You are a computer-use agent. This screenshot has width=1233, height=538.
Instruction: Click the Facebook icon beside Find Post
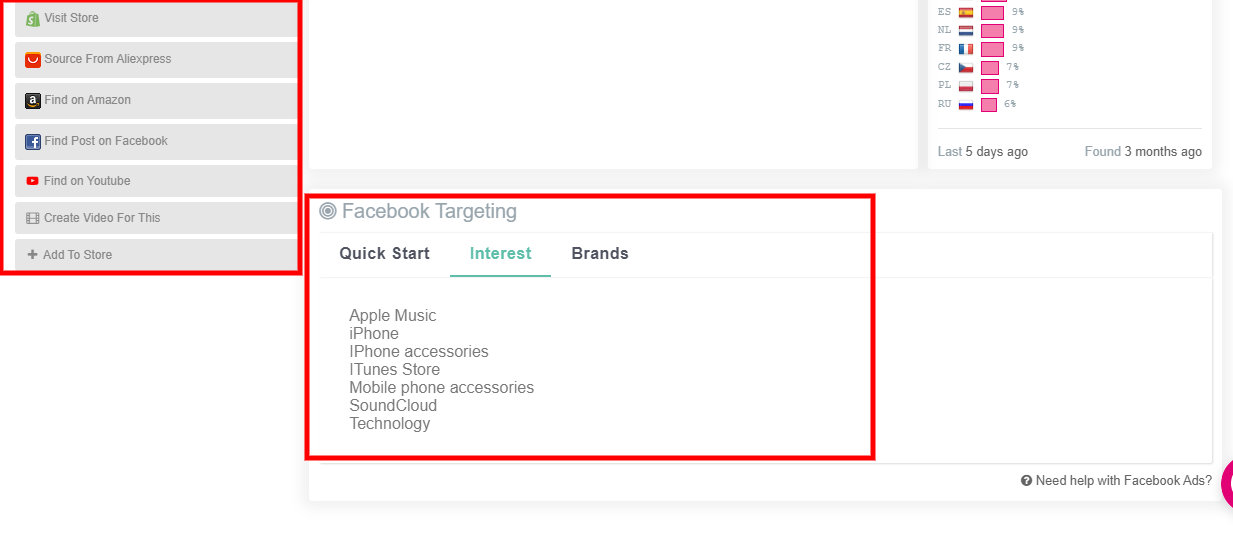[33, 142]
